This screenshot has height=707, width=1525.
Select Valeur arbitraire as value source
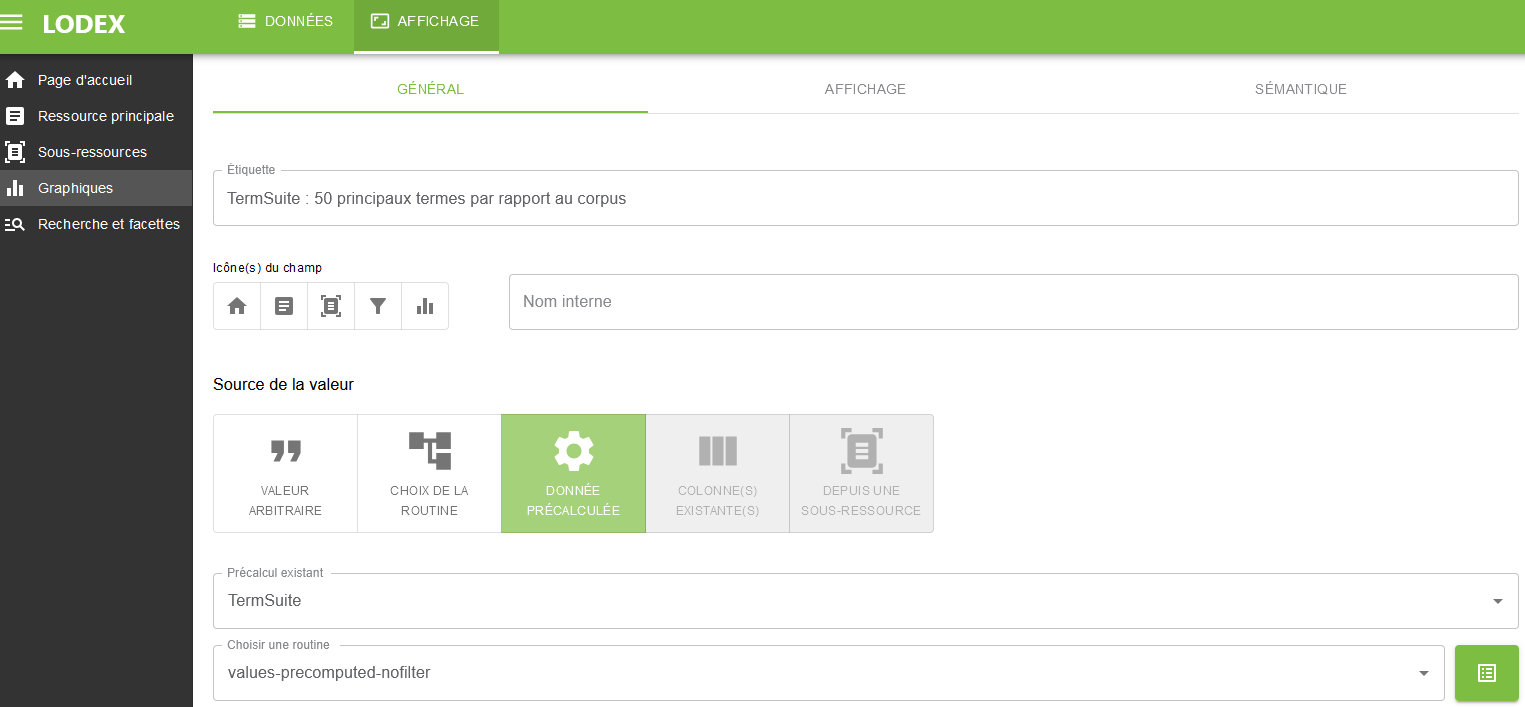coord(285,473)
